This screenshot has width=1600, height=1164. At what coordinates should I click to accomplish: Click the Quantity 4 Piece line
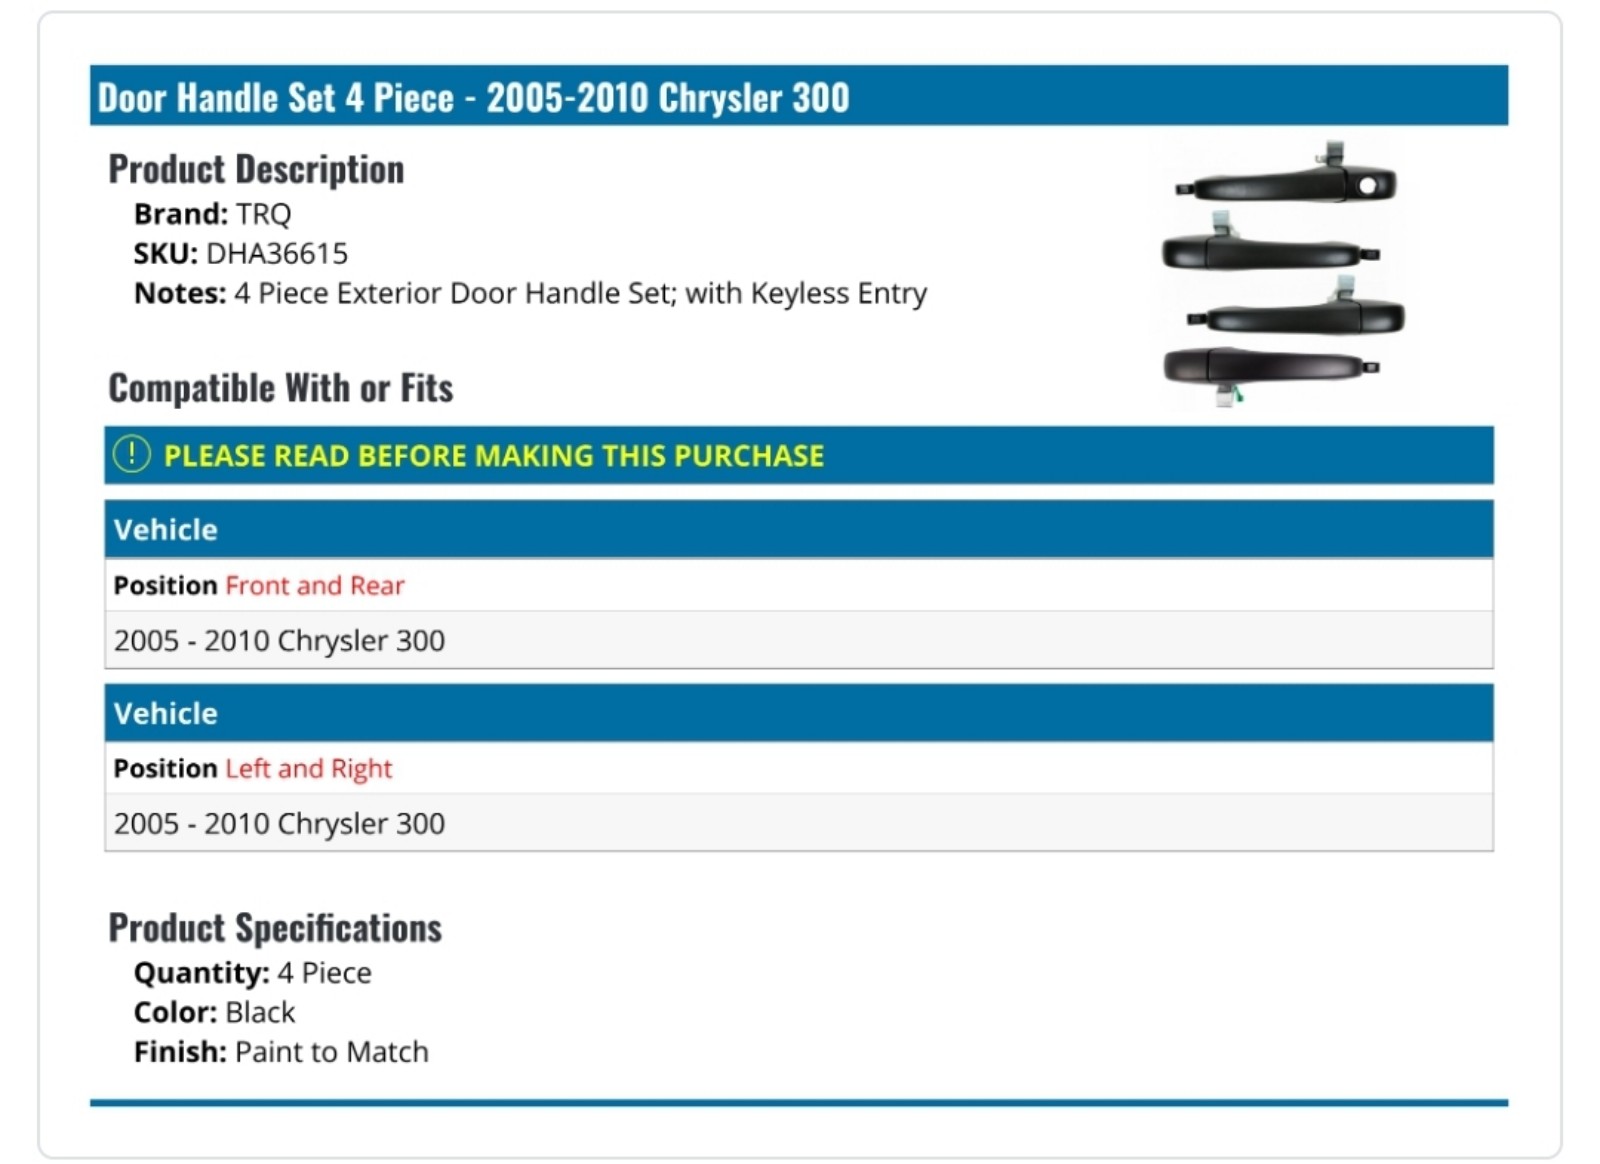click(x=253, y=973)
